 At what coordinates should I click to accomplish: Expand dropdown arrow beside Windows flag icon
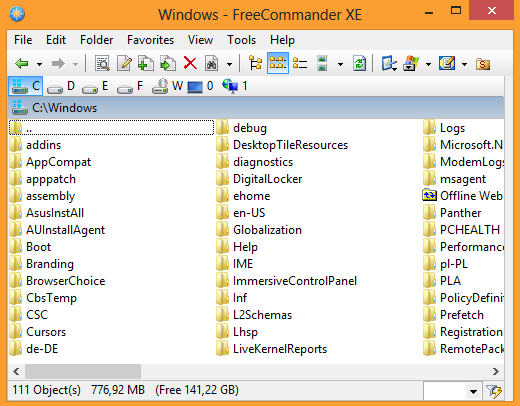(428, 64)
